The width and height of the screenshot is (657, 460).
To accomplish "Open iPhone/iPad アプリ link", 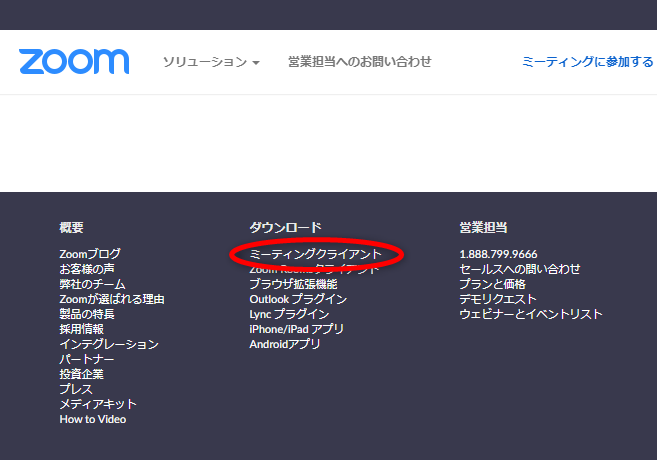I will click(x=297, y=329).
